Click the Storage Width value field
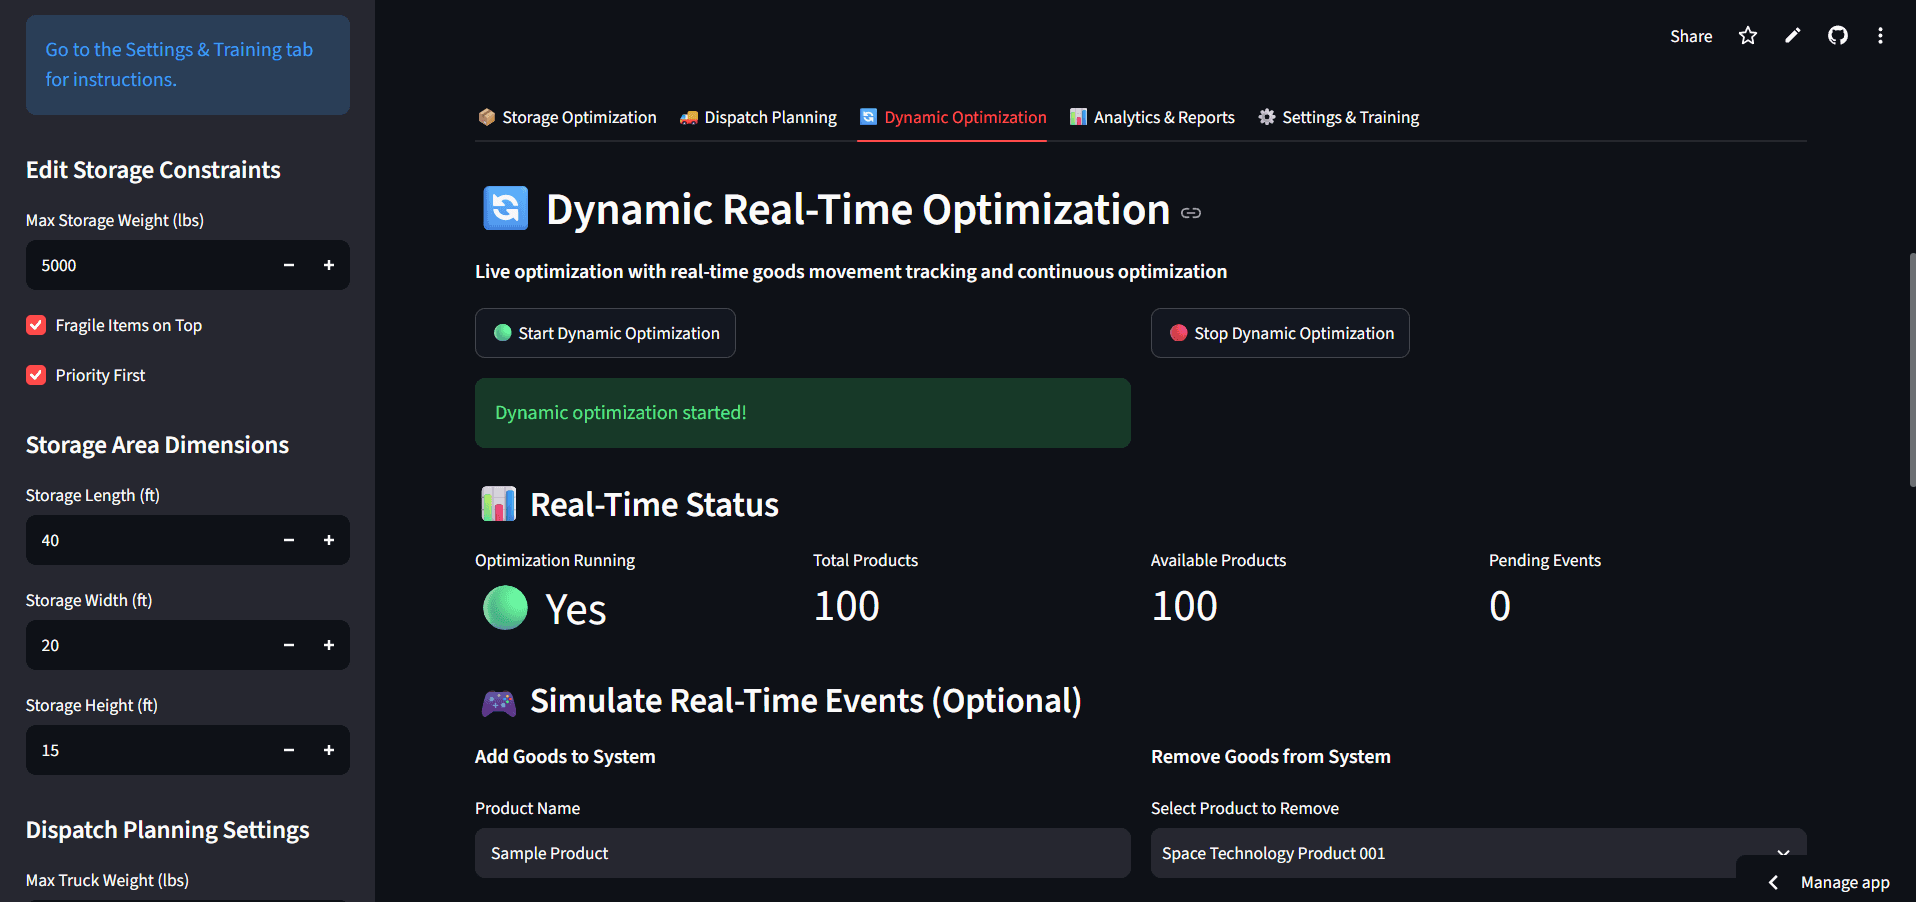Viewport: 1916px width, 902px height. (x=148, y=645)
